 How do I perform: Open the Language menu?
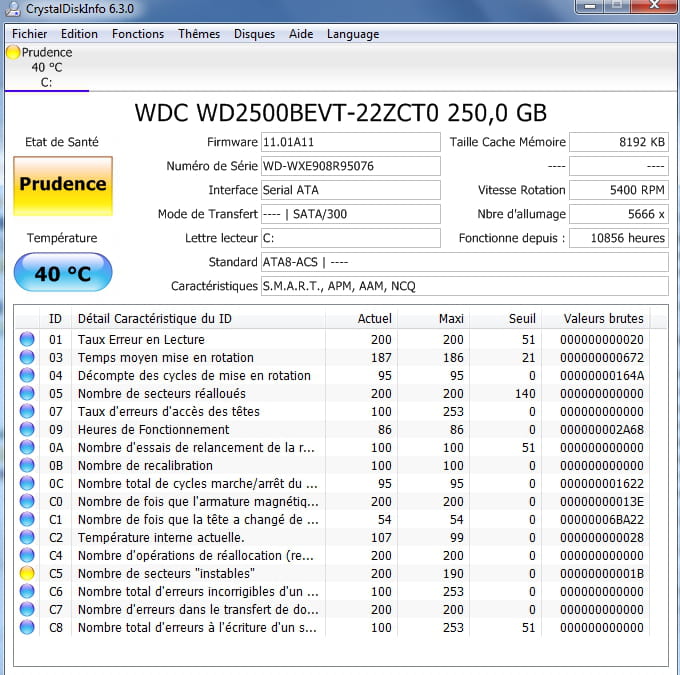(352, 34)
